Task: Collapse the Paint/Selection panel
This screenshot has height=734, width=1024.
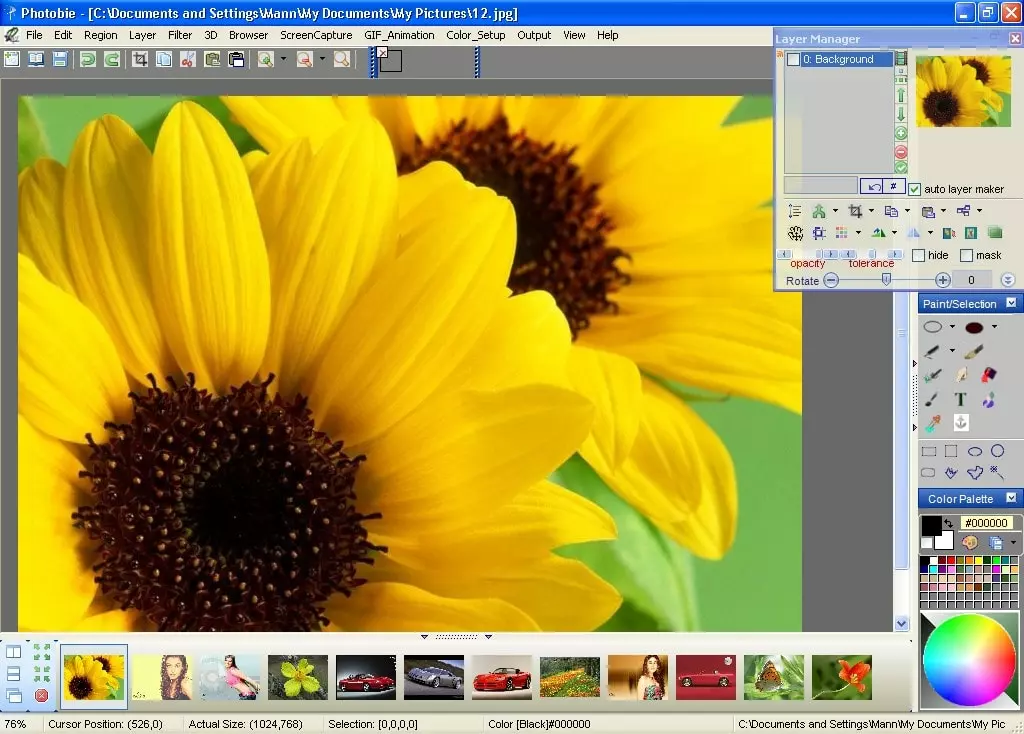Action: tap(1011, 303)
